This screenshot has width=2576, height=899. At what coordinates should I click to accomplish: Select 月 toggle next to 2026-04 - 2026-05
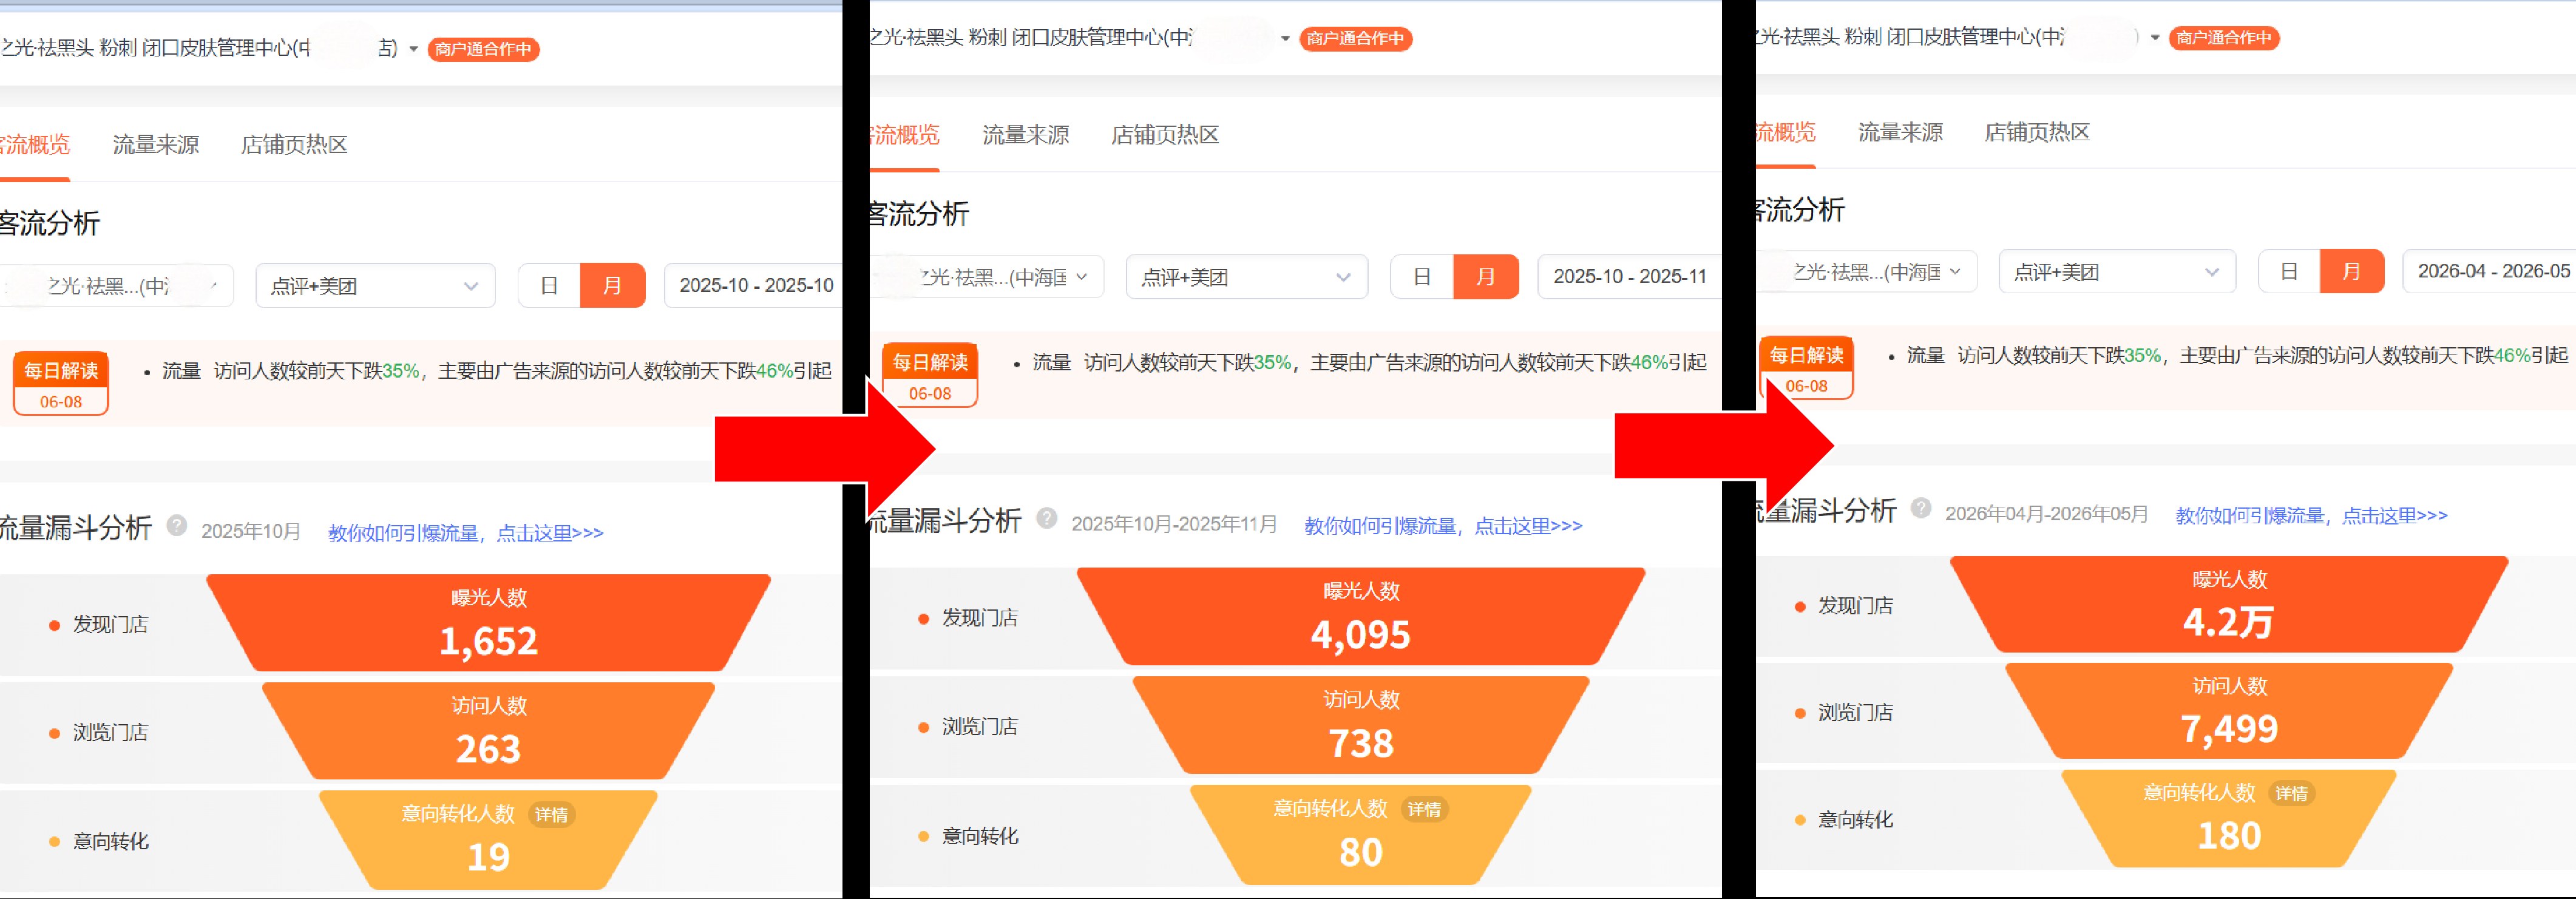[2352, 271]
